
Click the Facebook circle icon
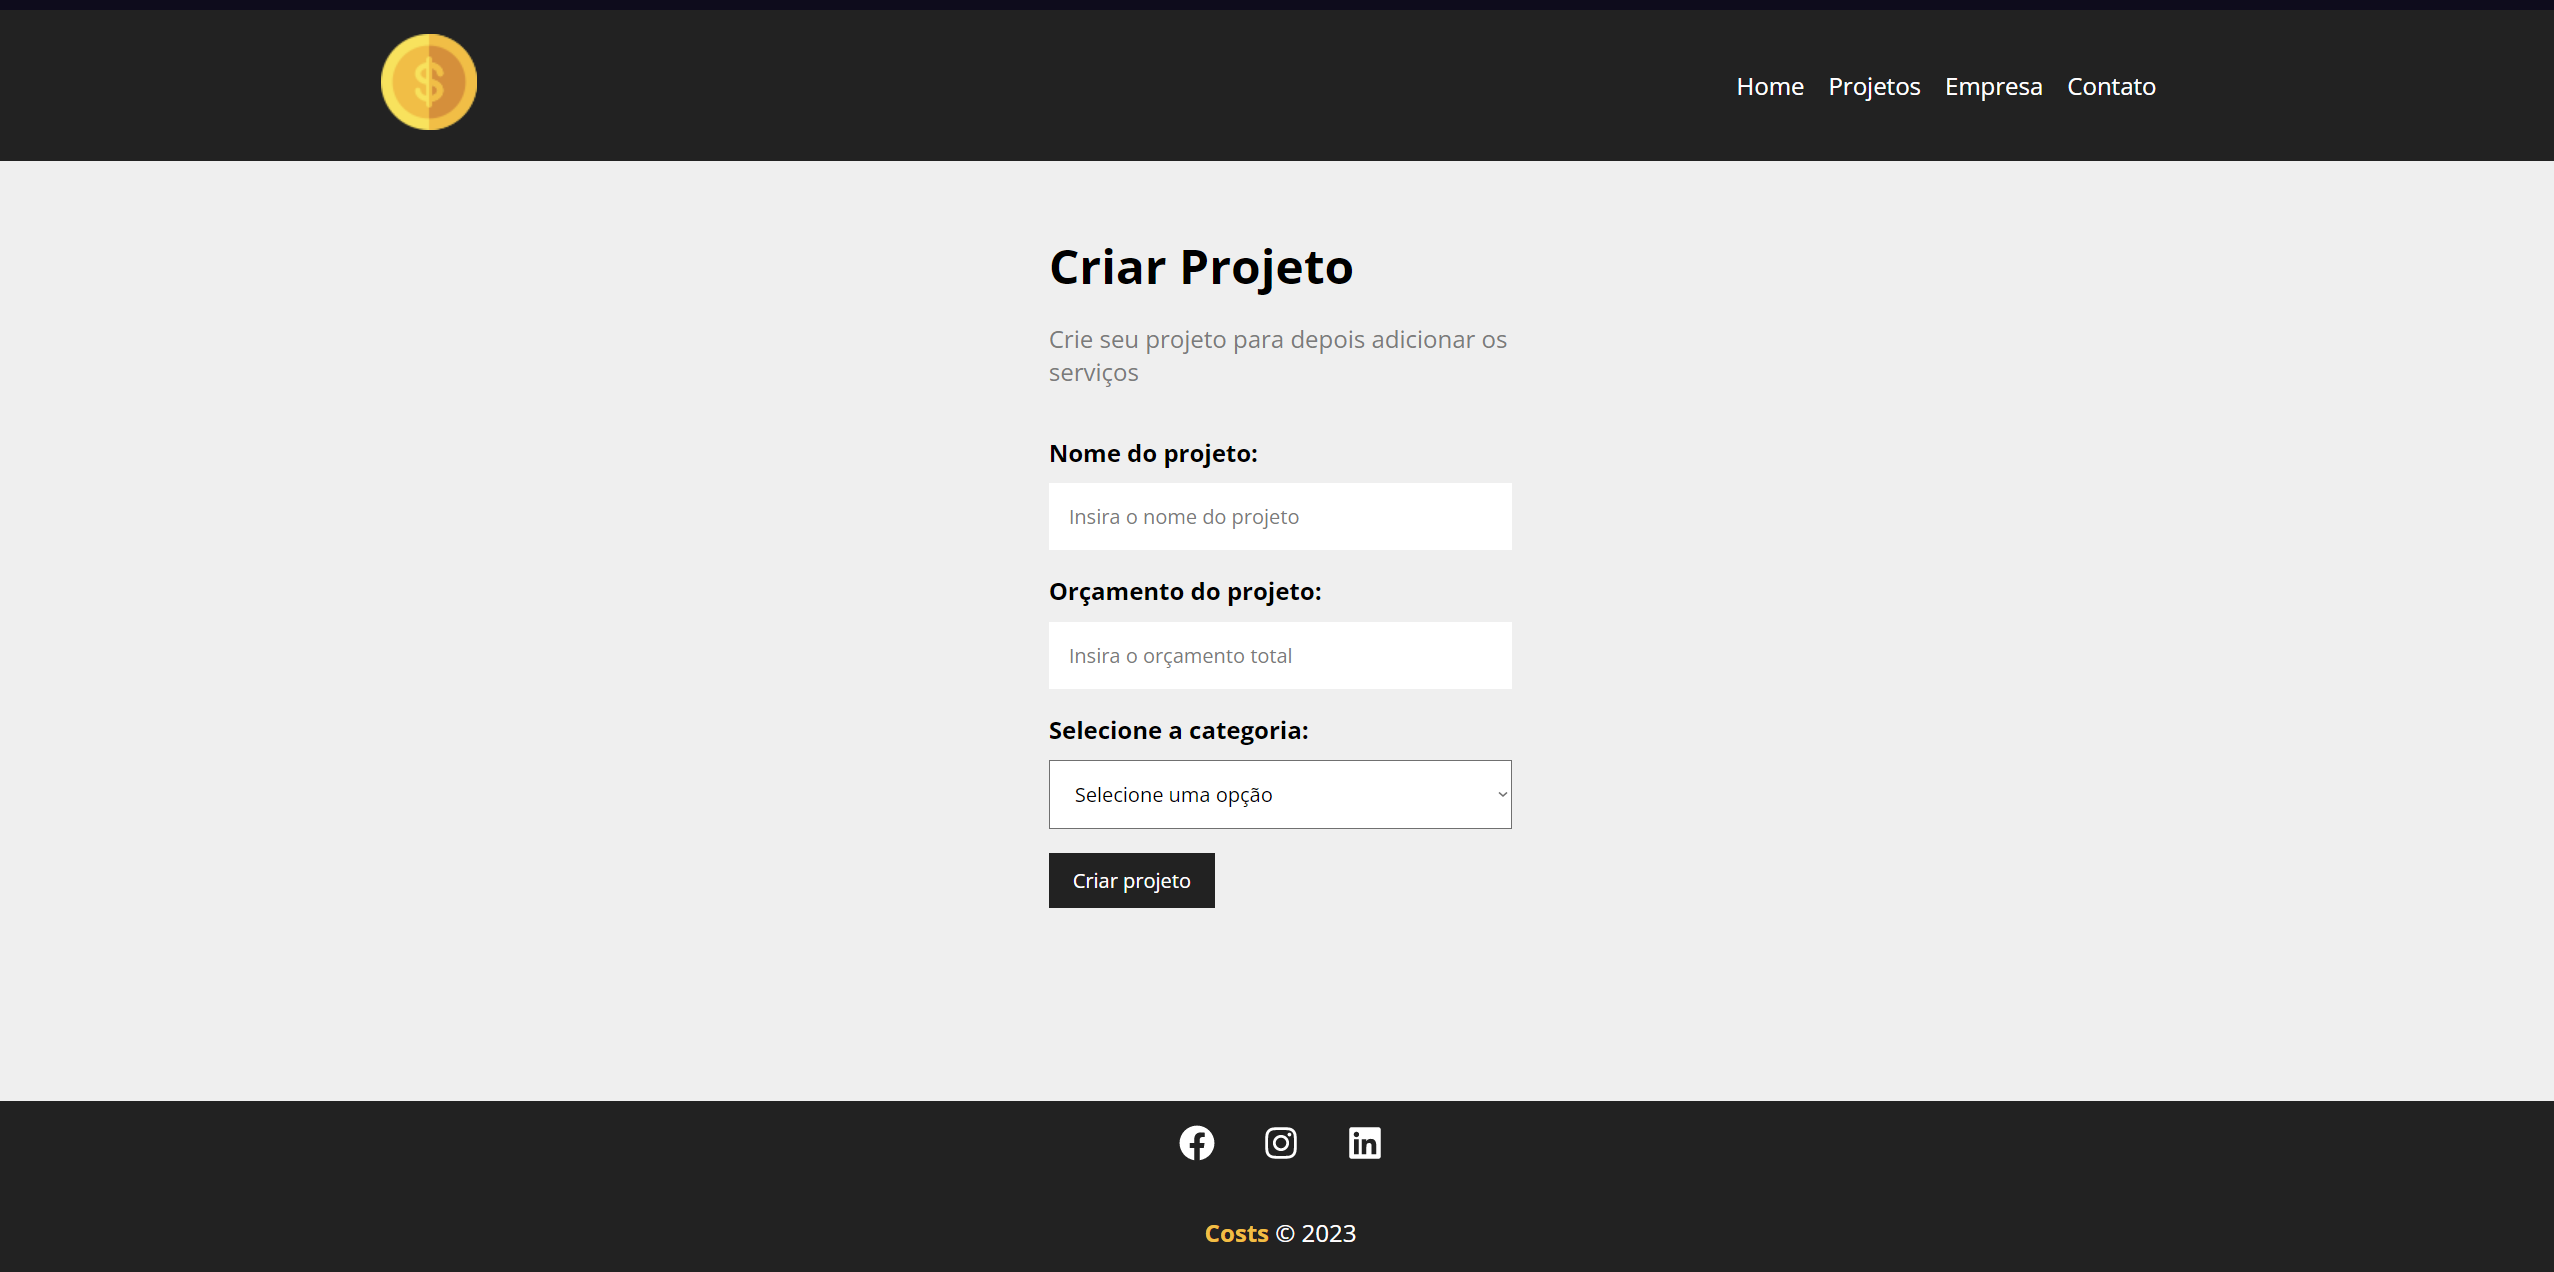click(x=1196, y=1143)
